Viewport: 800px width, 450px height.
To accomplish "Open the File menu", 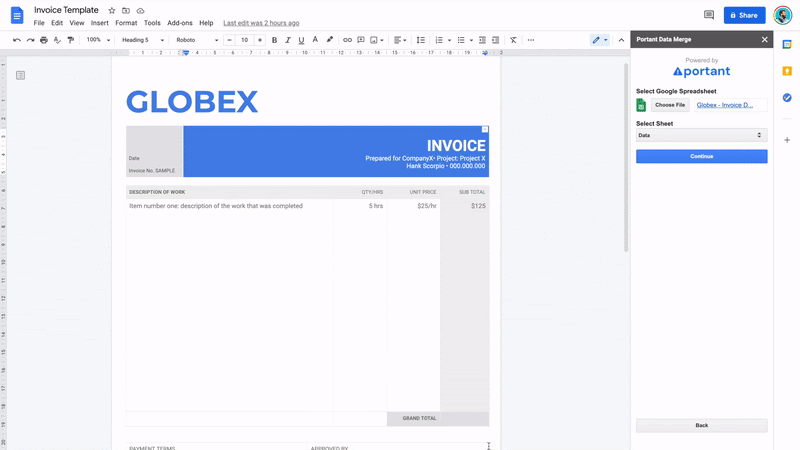I will click(39, 23).
